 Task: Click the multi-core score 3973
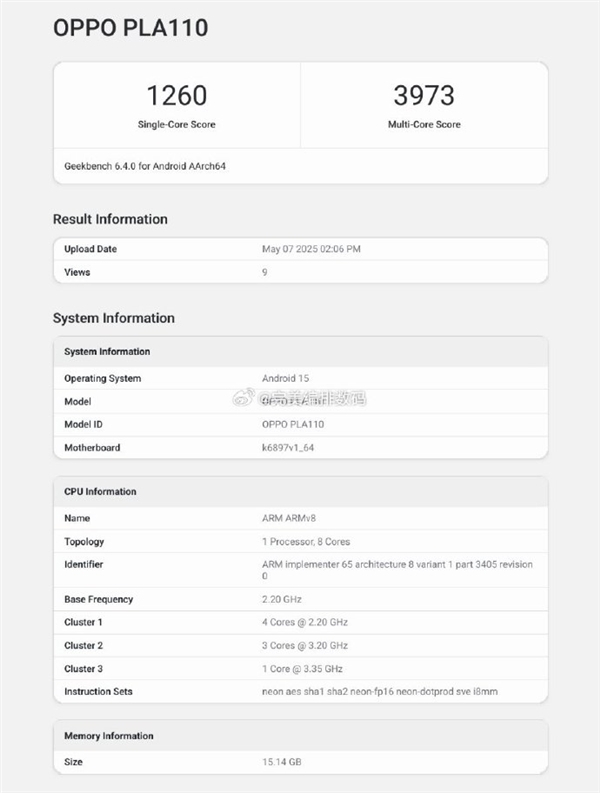(424, 96)
